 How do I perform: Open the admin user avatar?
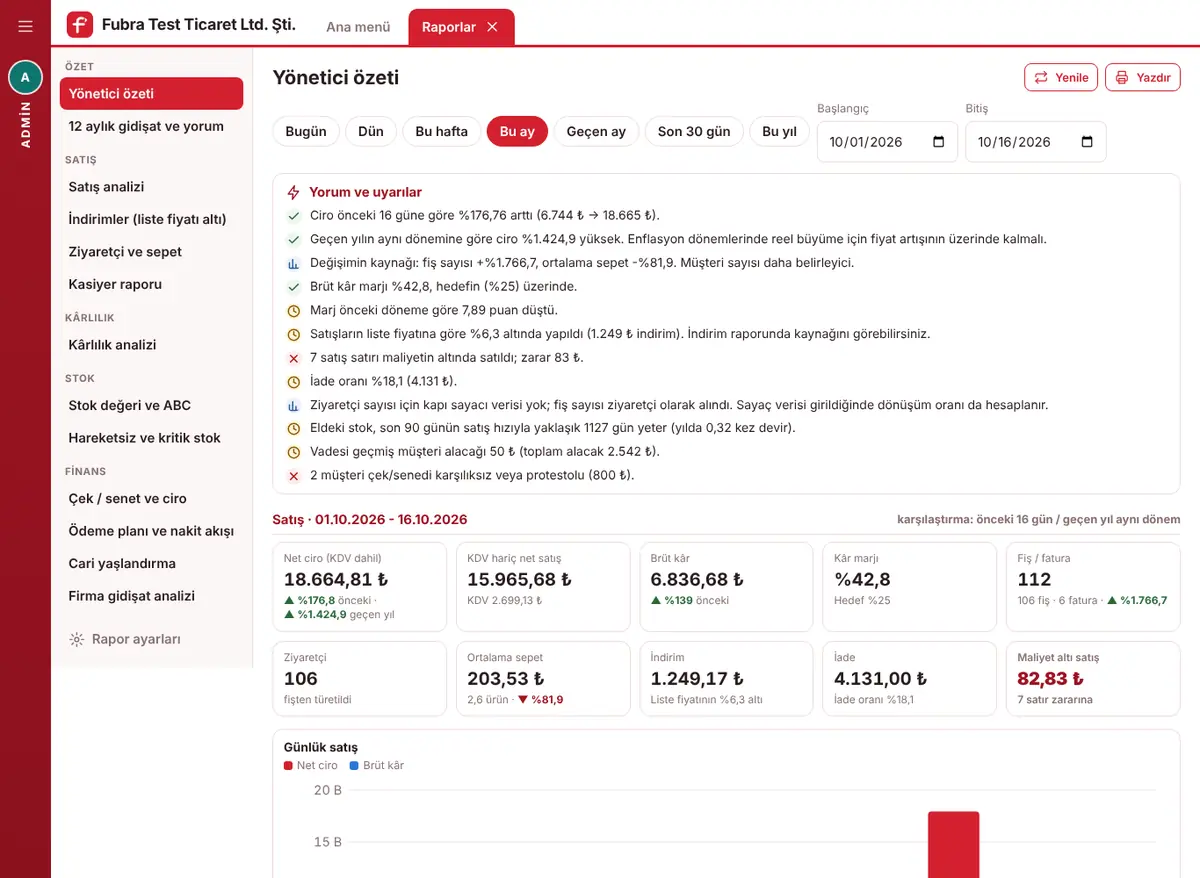(x=25, y=77)
